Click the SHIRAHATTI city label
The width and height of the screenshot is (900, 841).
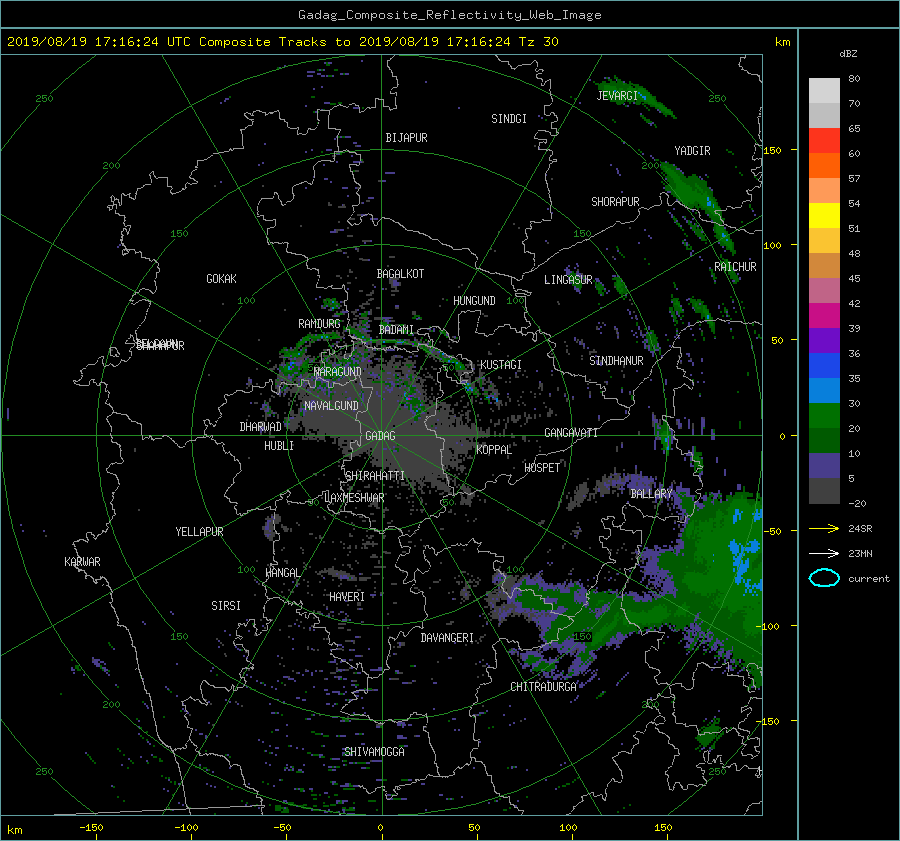375,476
